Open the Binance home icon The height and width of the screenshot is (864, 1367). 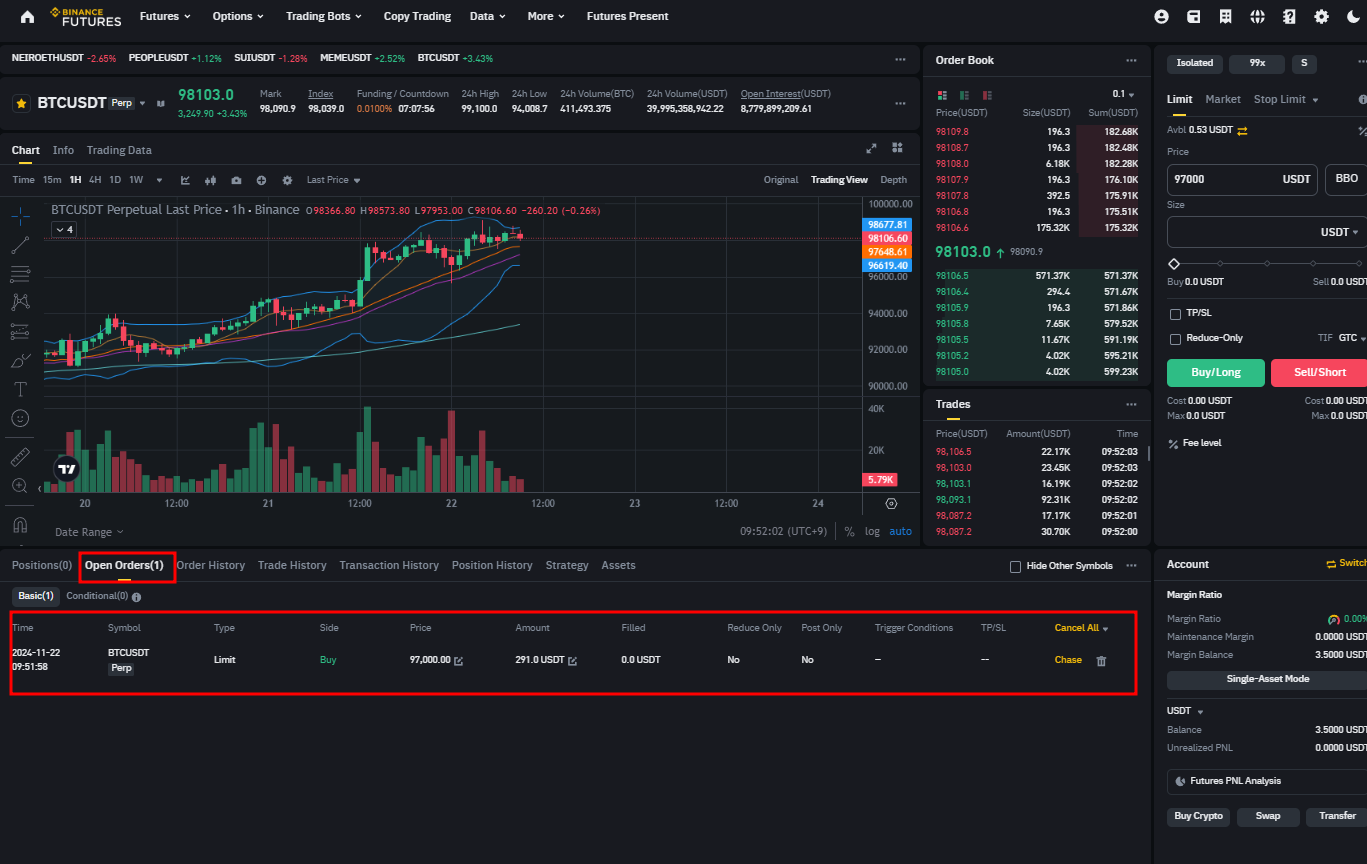coord(27,16)
